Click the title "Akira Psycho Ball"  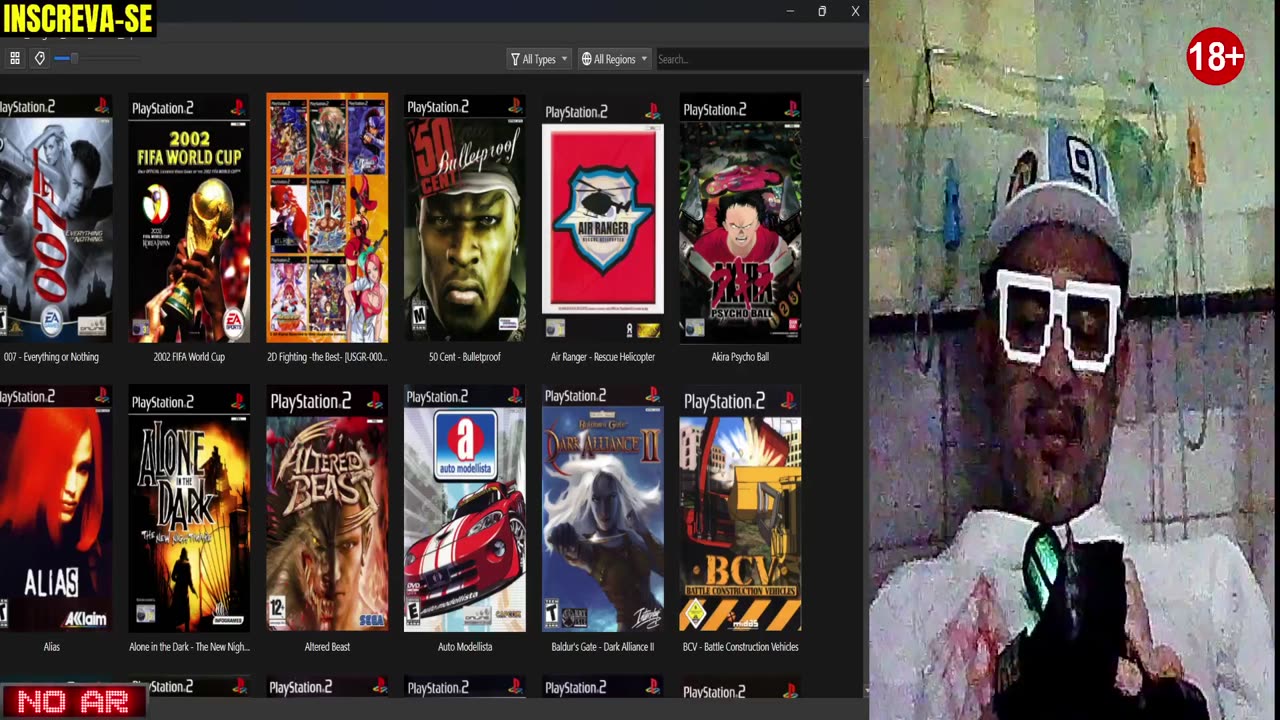click(740, 357)
